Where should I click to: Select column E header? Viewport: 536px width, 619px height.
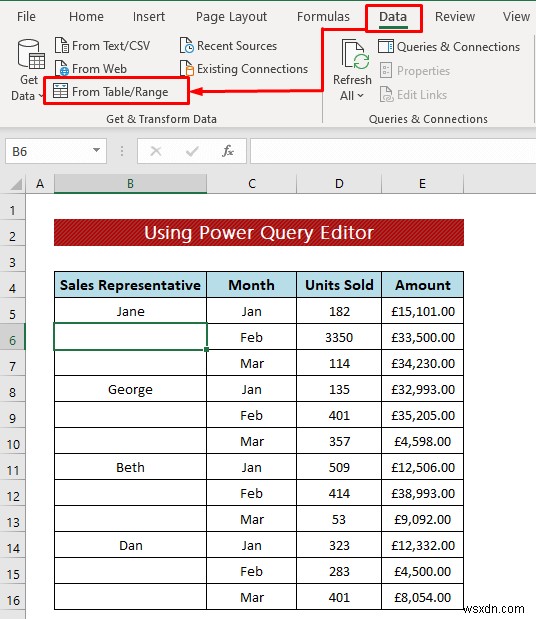pyautogui.click(x=422, y=184)
